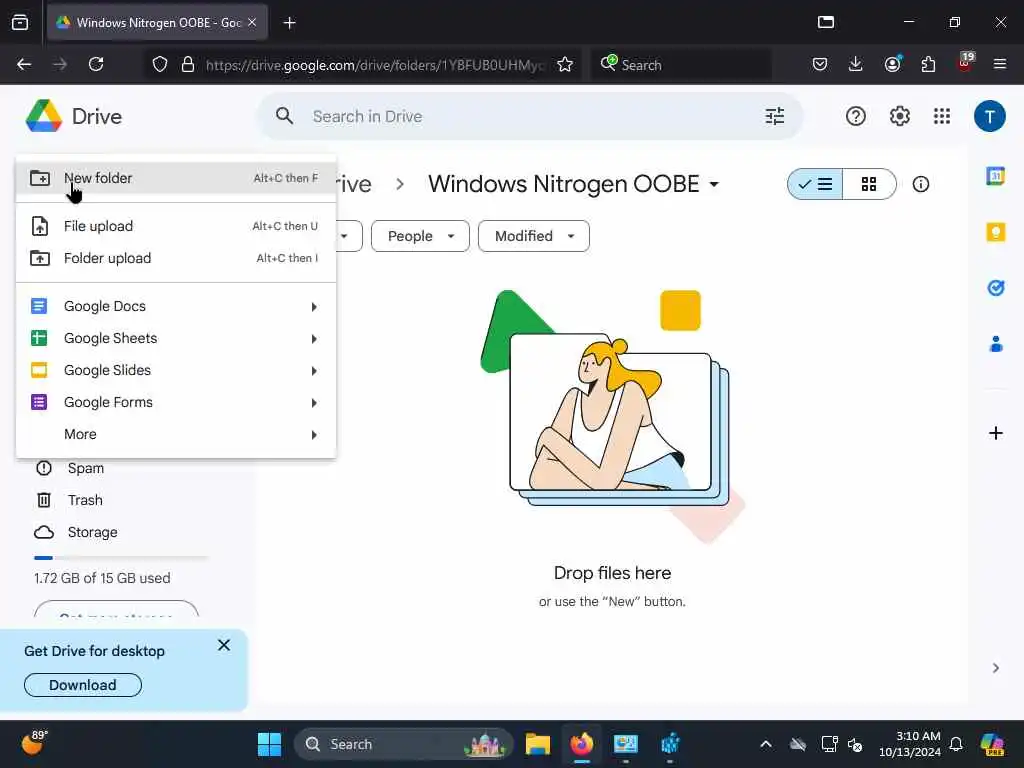The height and width of the screenshot is (768, 1024).
Task: Open Drive search filter options icon
Action: pos(775,116)
